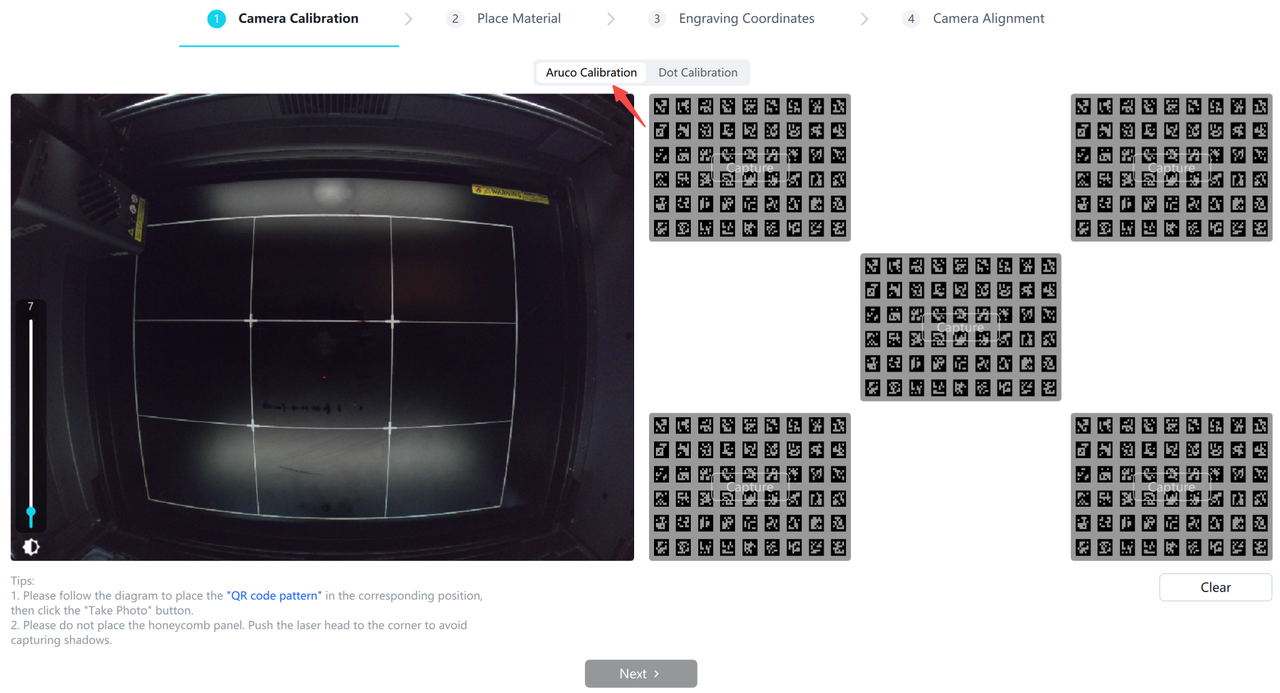Select the Aruco Calibration tab
The height and width of the screenshot is (693, 1280).
591,73
